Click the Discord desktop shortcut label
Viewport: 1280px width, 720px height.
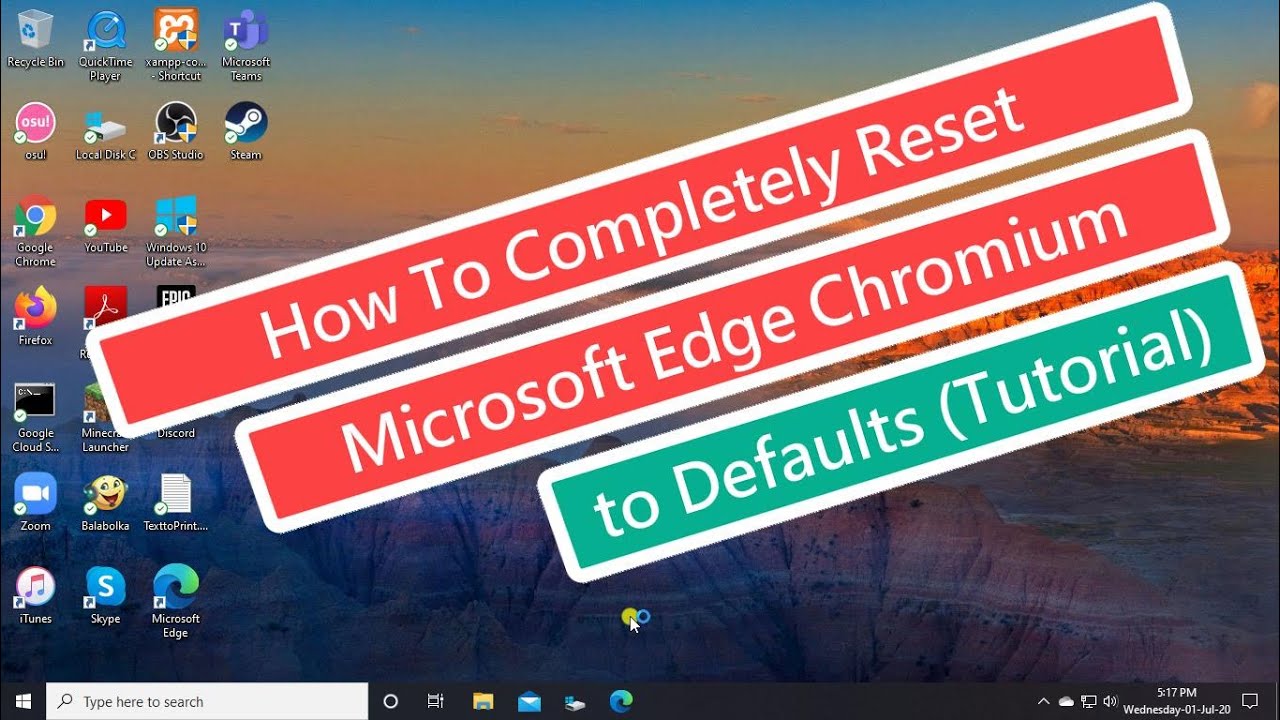176,433
